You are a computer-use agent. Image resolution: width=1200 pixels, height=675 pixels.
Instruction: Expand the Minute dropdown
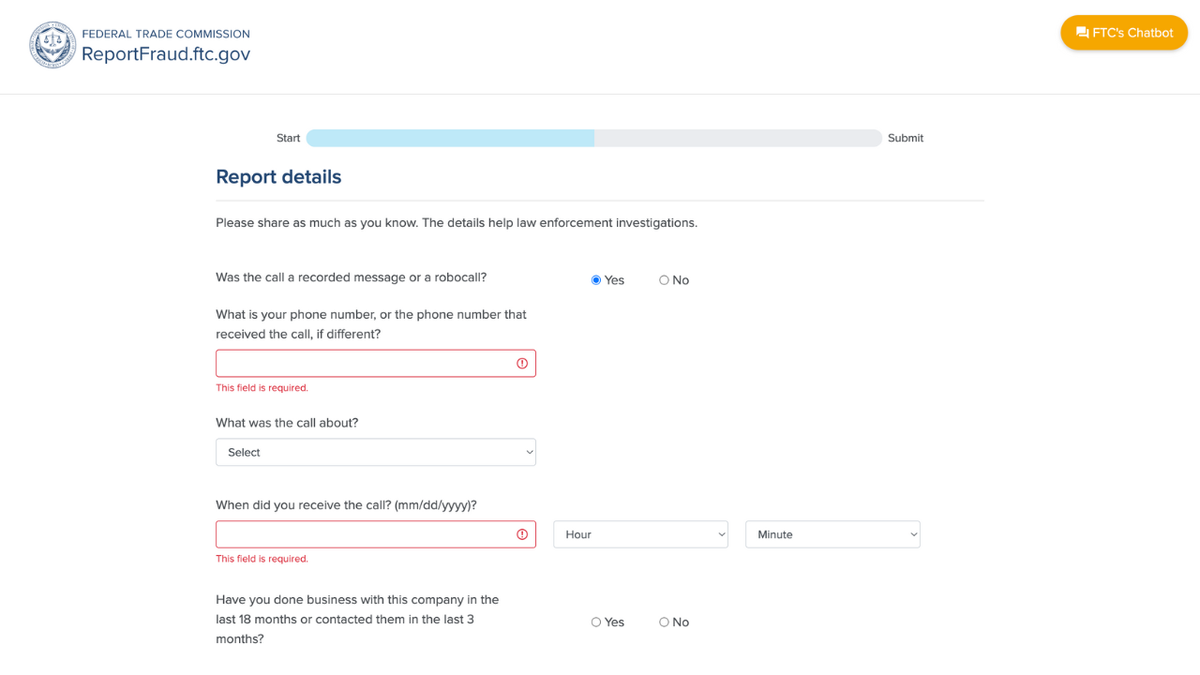[832, 535]
